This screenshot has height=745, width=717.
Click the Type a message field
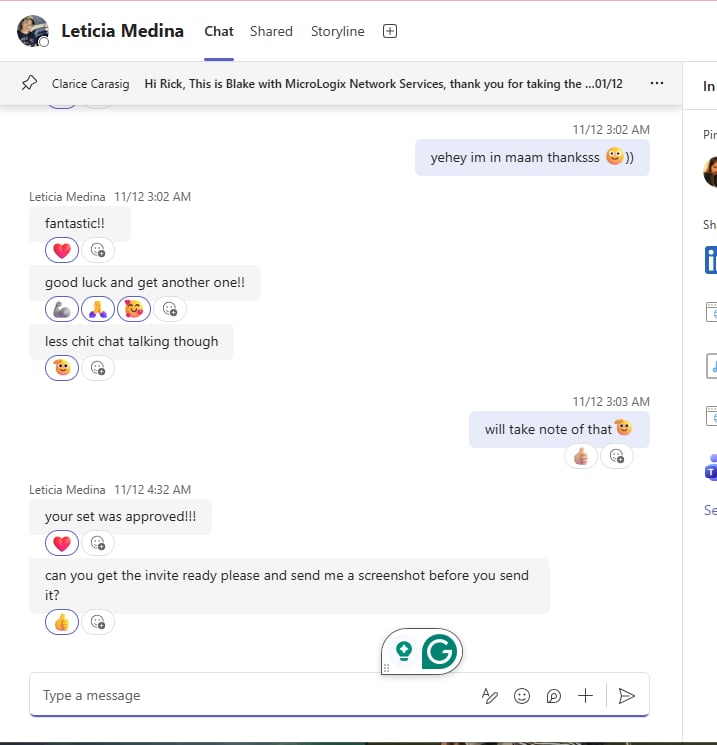pos(257,695)
